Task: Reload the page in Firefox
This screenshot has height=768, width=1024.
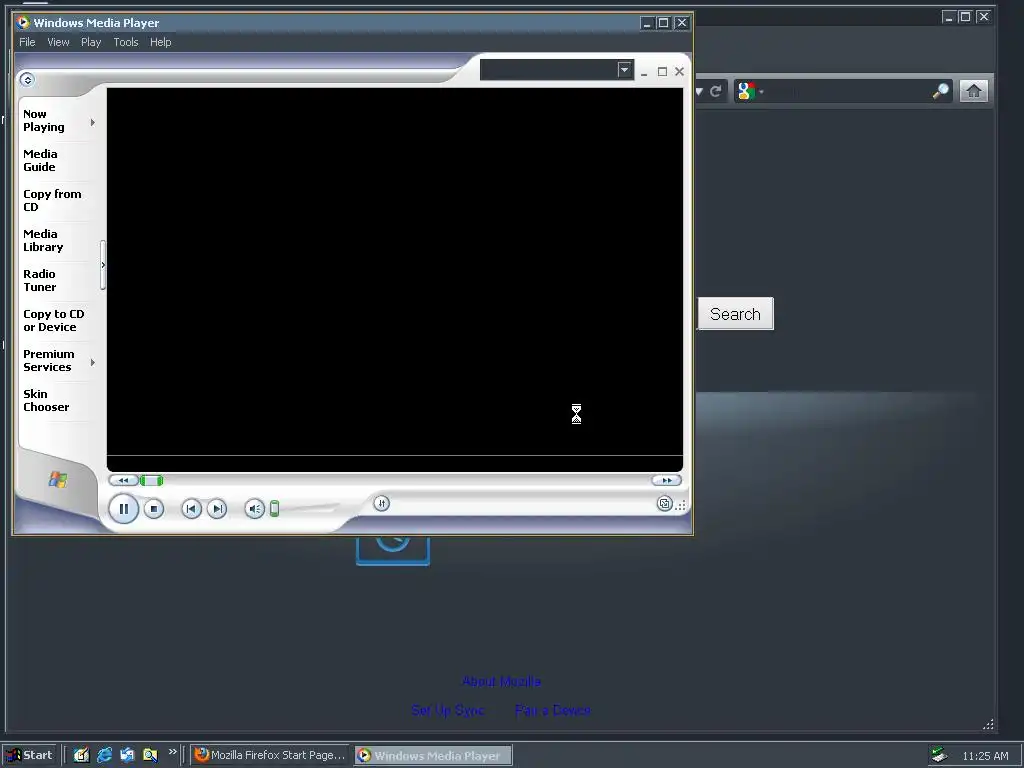Action: (716, 91)
